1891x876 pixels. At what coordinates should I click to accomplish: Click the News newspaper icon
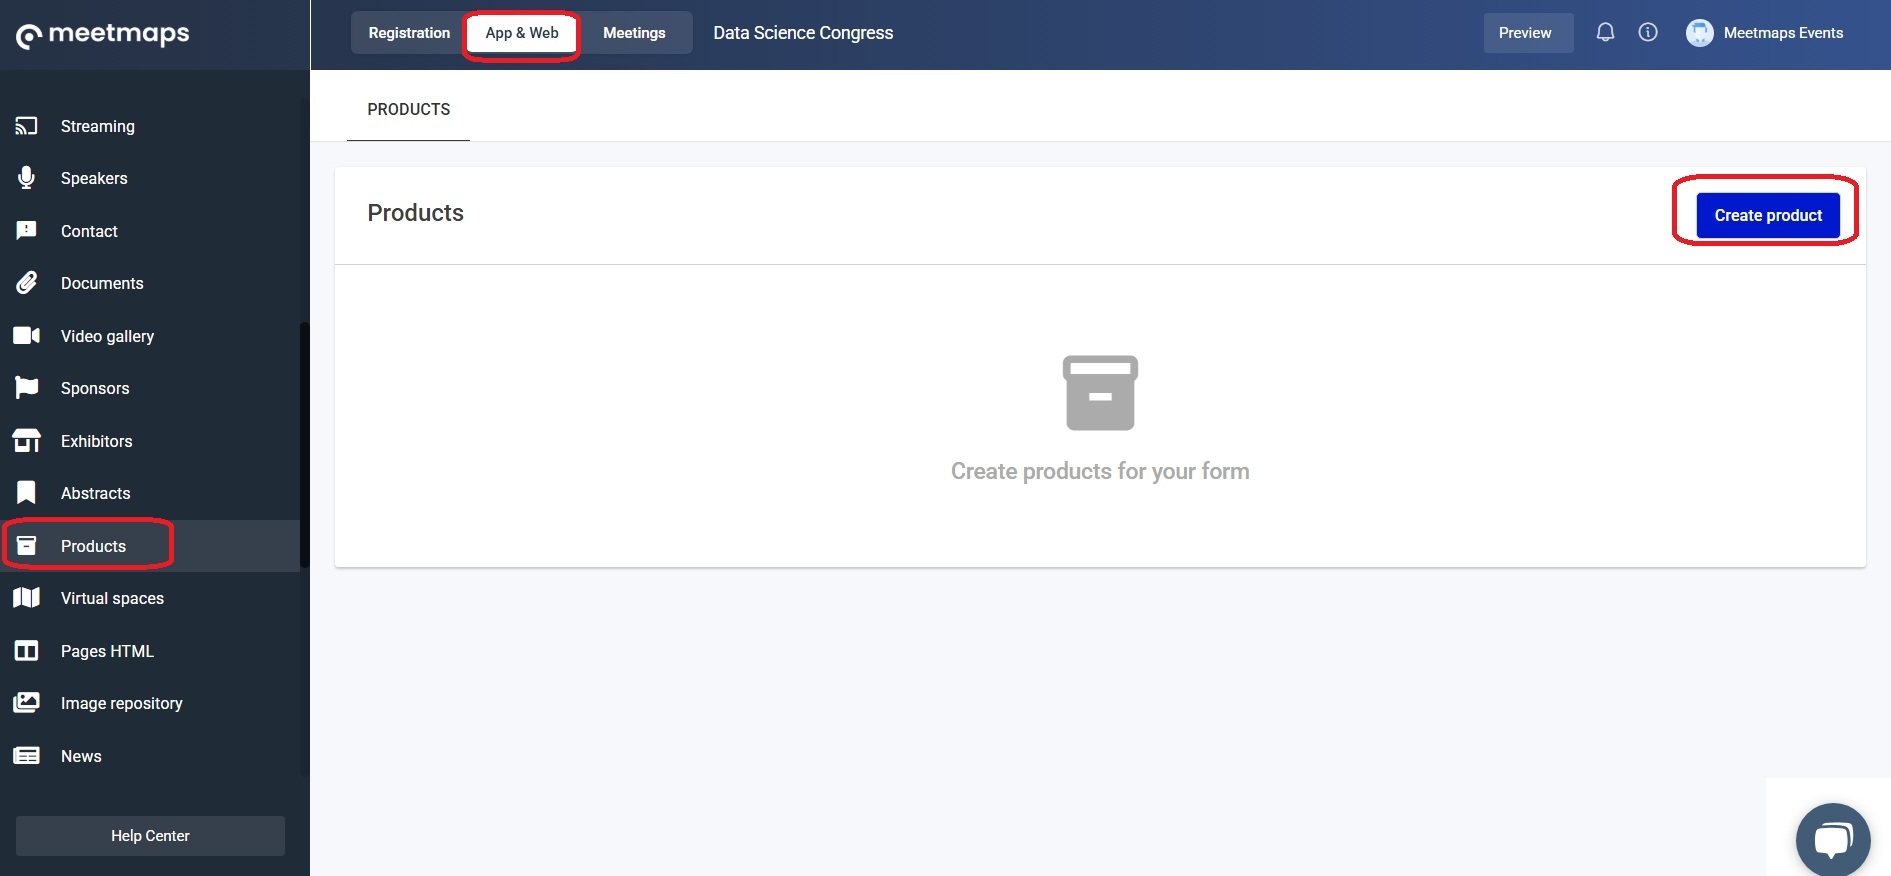point(26,756)
